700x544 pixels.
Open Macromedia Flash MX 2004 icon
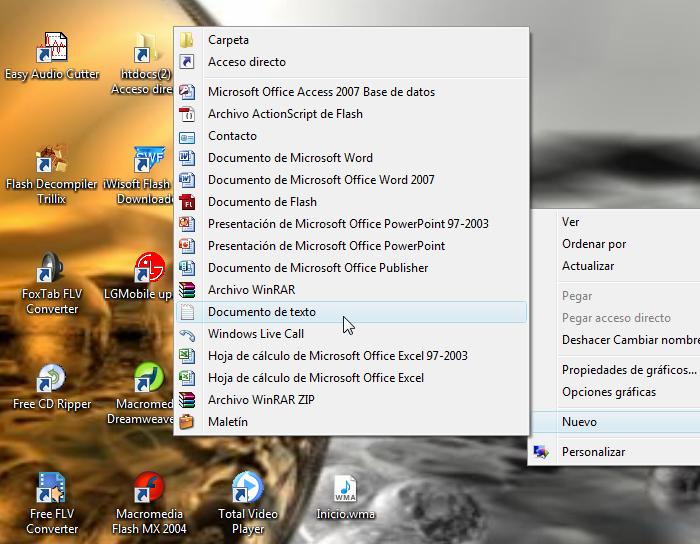point(149,487)
